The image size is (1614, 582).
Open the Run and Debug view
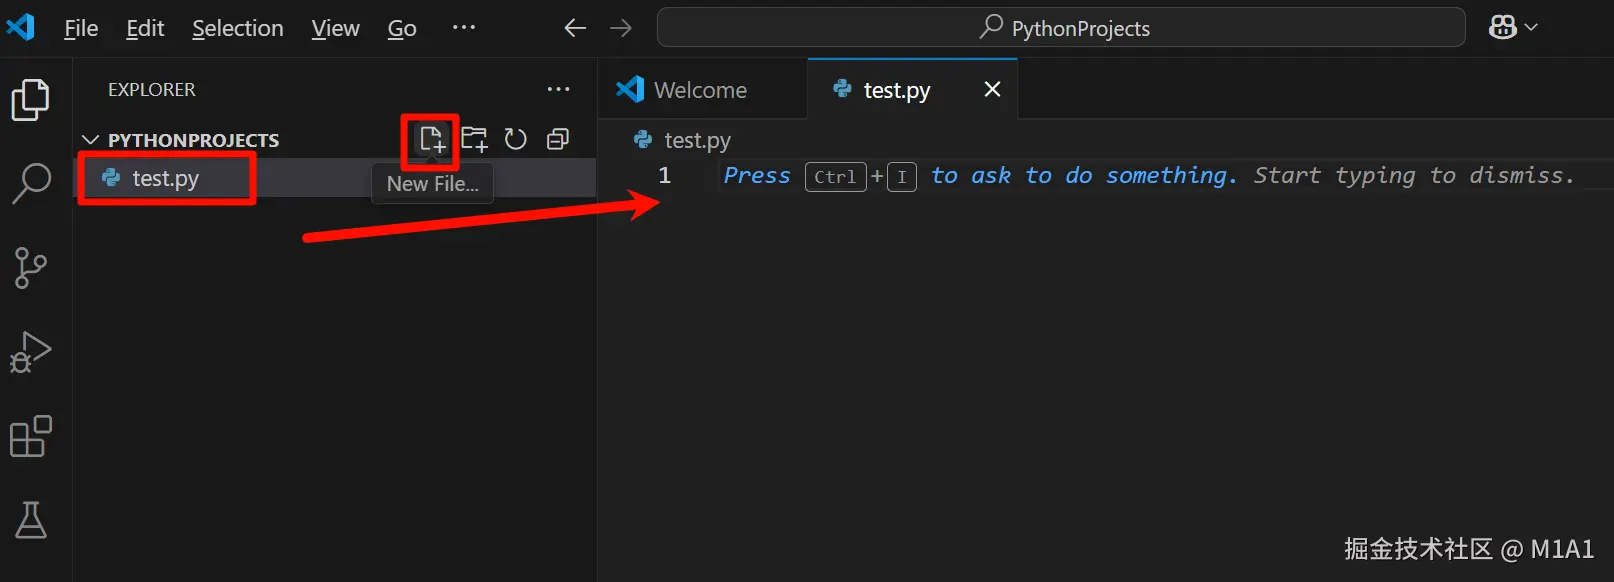click(x=30, y=352)
